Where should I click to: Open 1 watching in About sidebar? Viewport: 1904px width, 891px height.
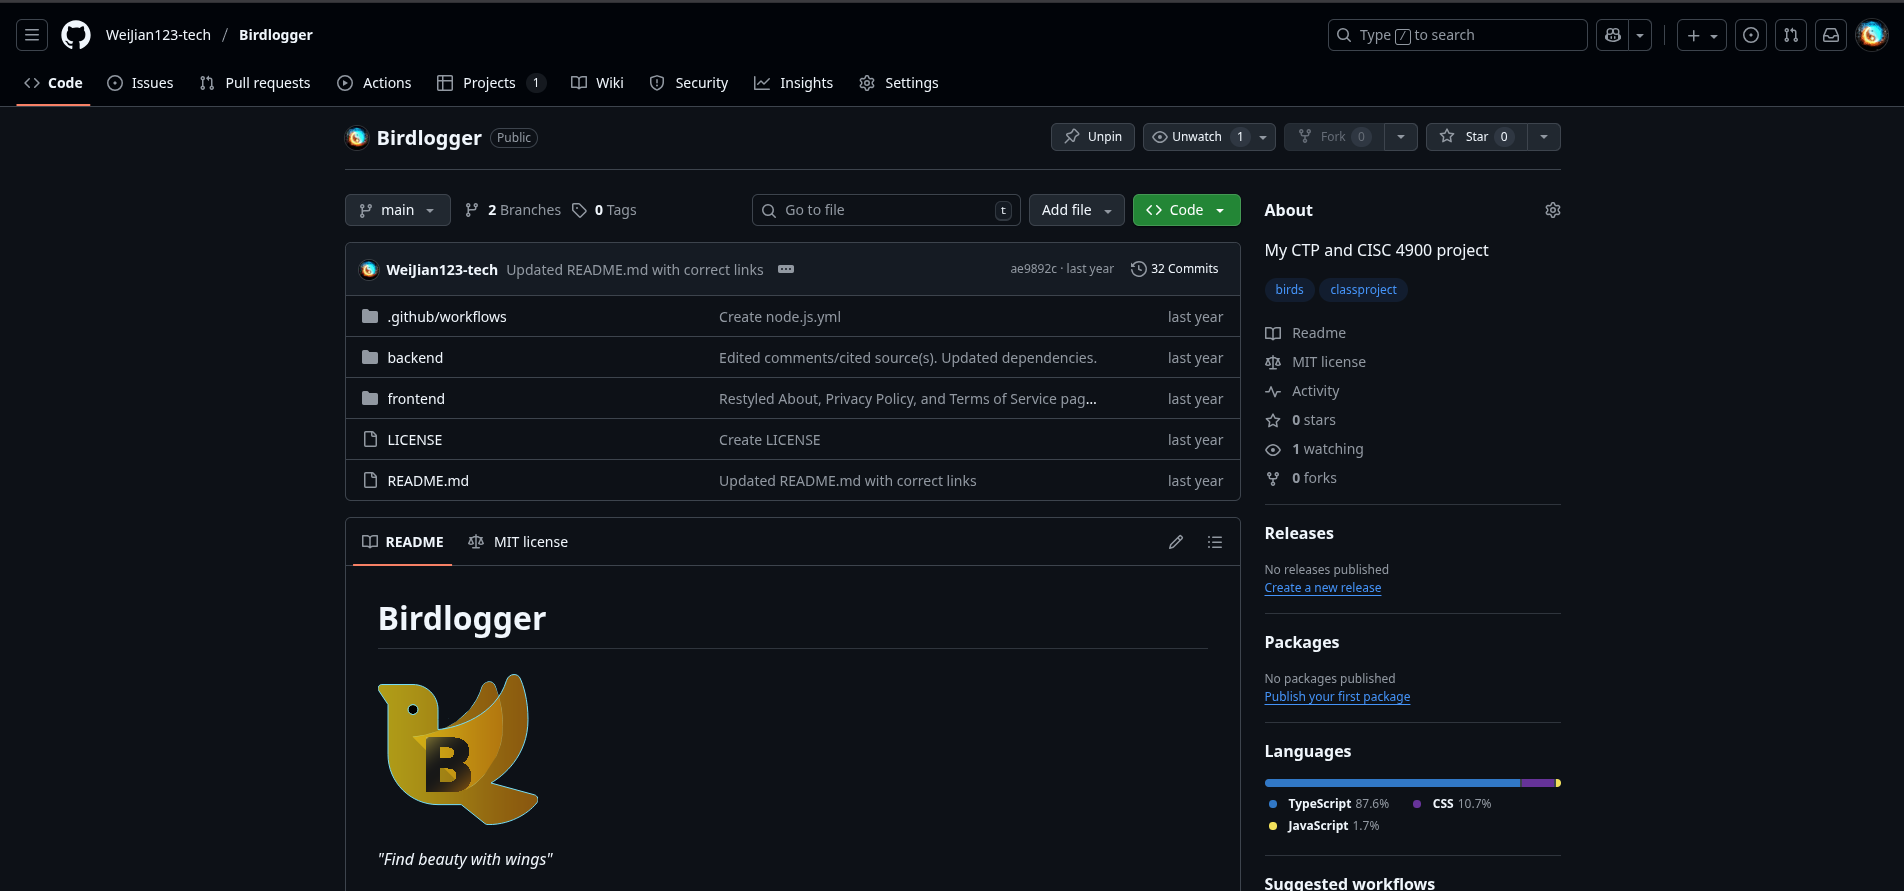coord(1314,449)
